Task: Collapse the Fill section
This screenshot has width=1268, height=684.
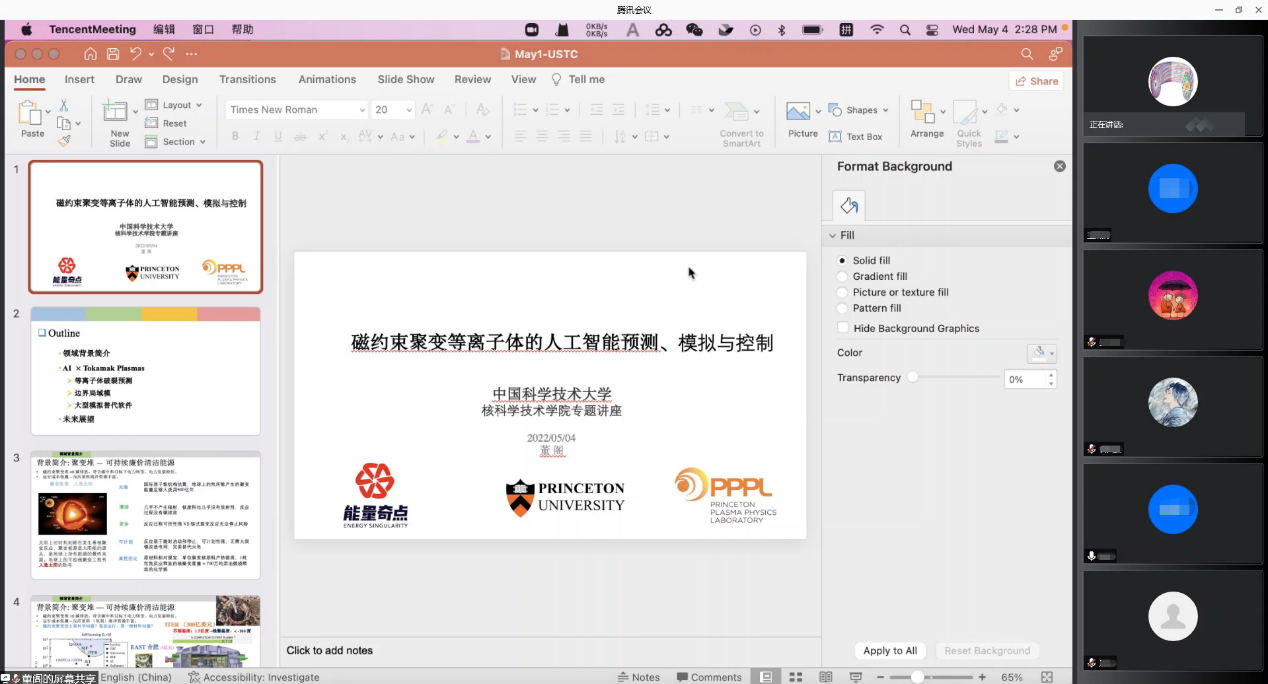Action: (833, 235)
